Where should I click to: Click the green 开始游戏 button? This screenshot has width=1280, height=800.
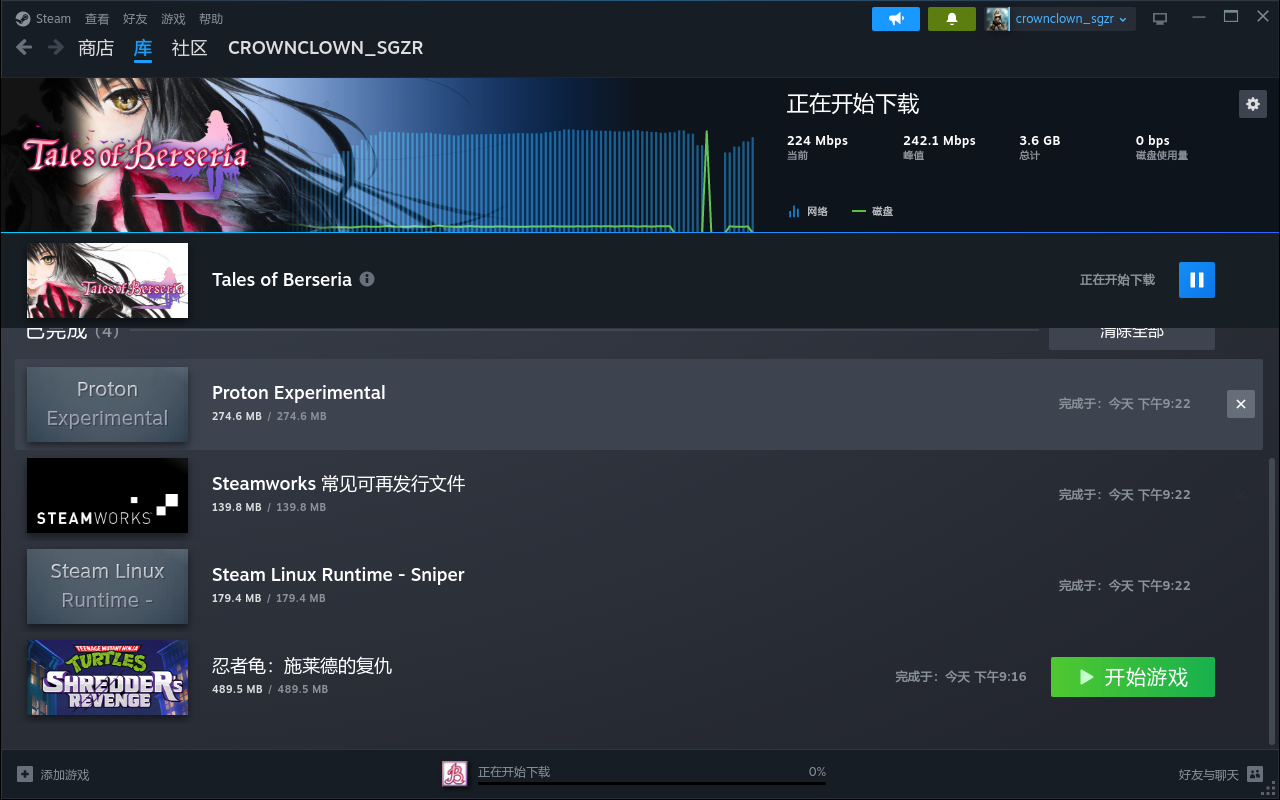coord(1133,677)
